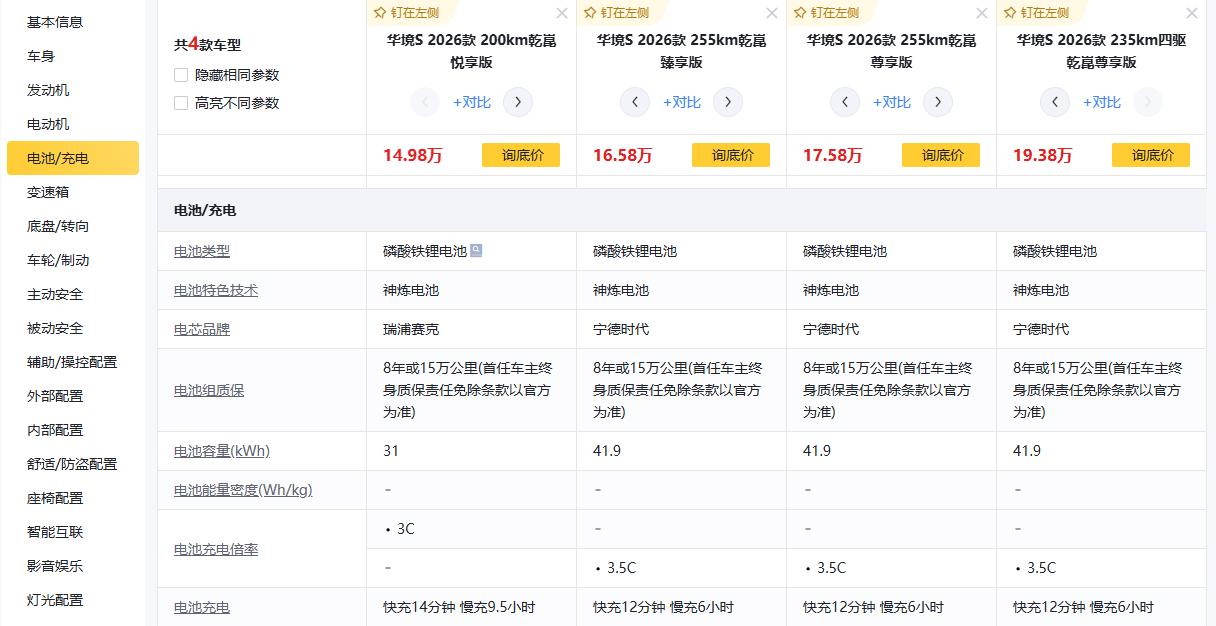
Task: Close the 235km四驱乾崑尊享版 column with X
Action: [x=1192, y=13]
